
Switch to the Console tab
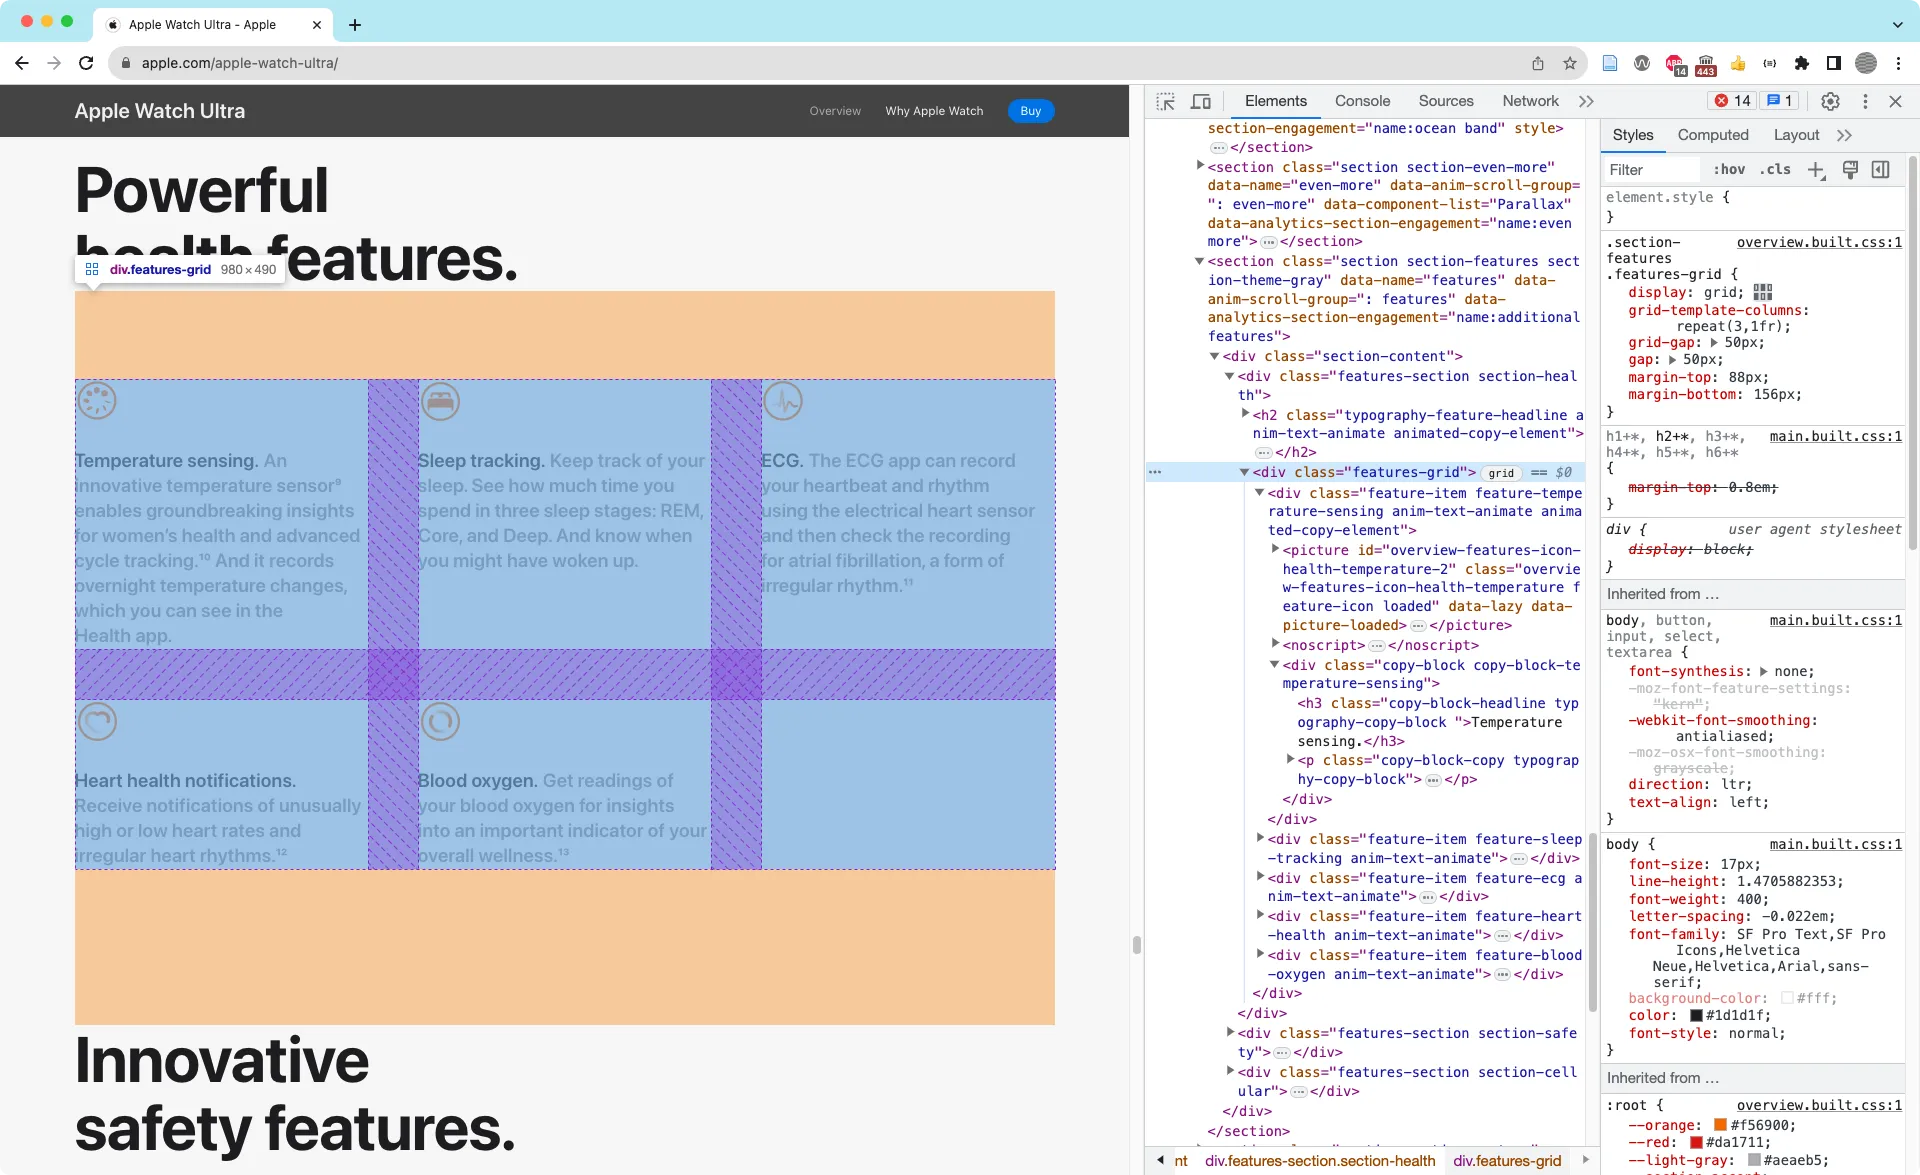1362,101
